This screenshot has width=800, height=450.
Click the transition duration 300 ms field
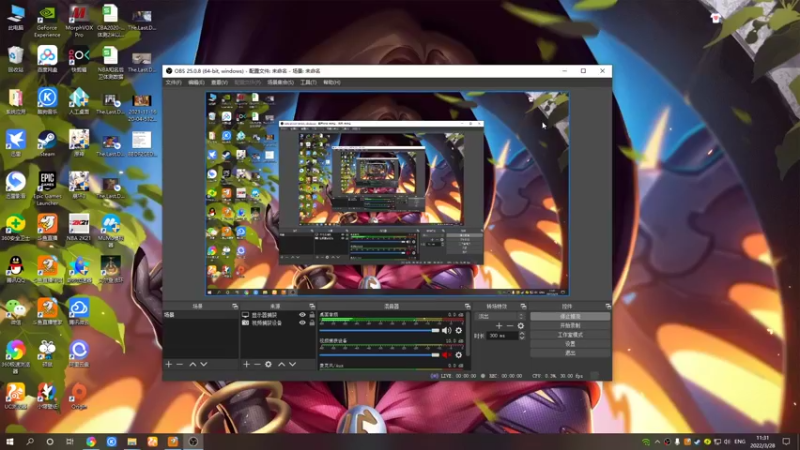[x=502, y=336]
